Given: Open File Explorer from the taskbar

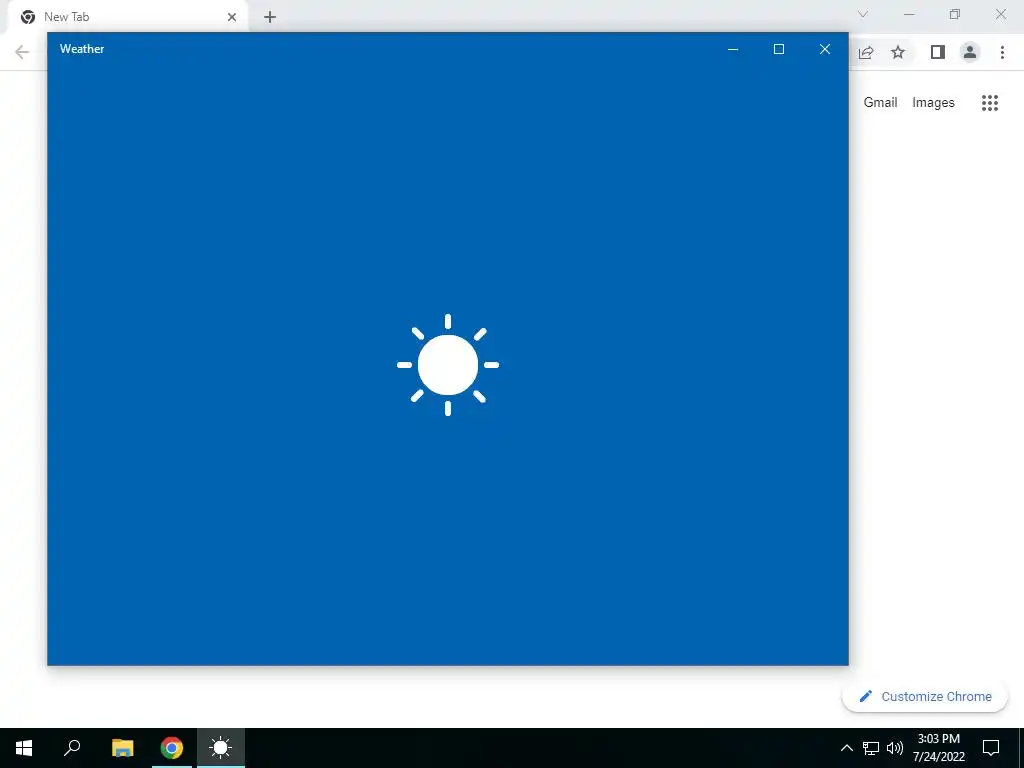Looking at the screenshot, I should tap(122, 748).
